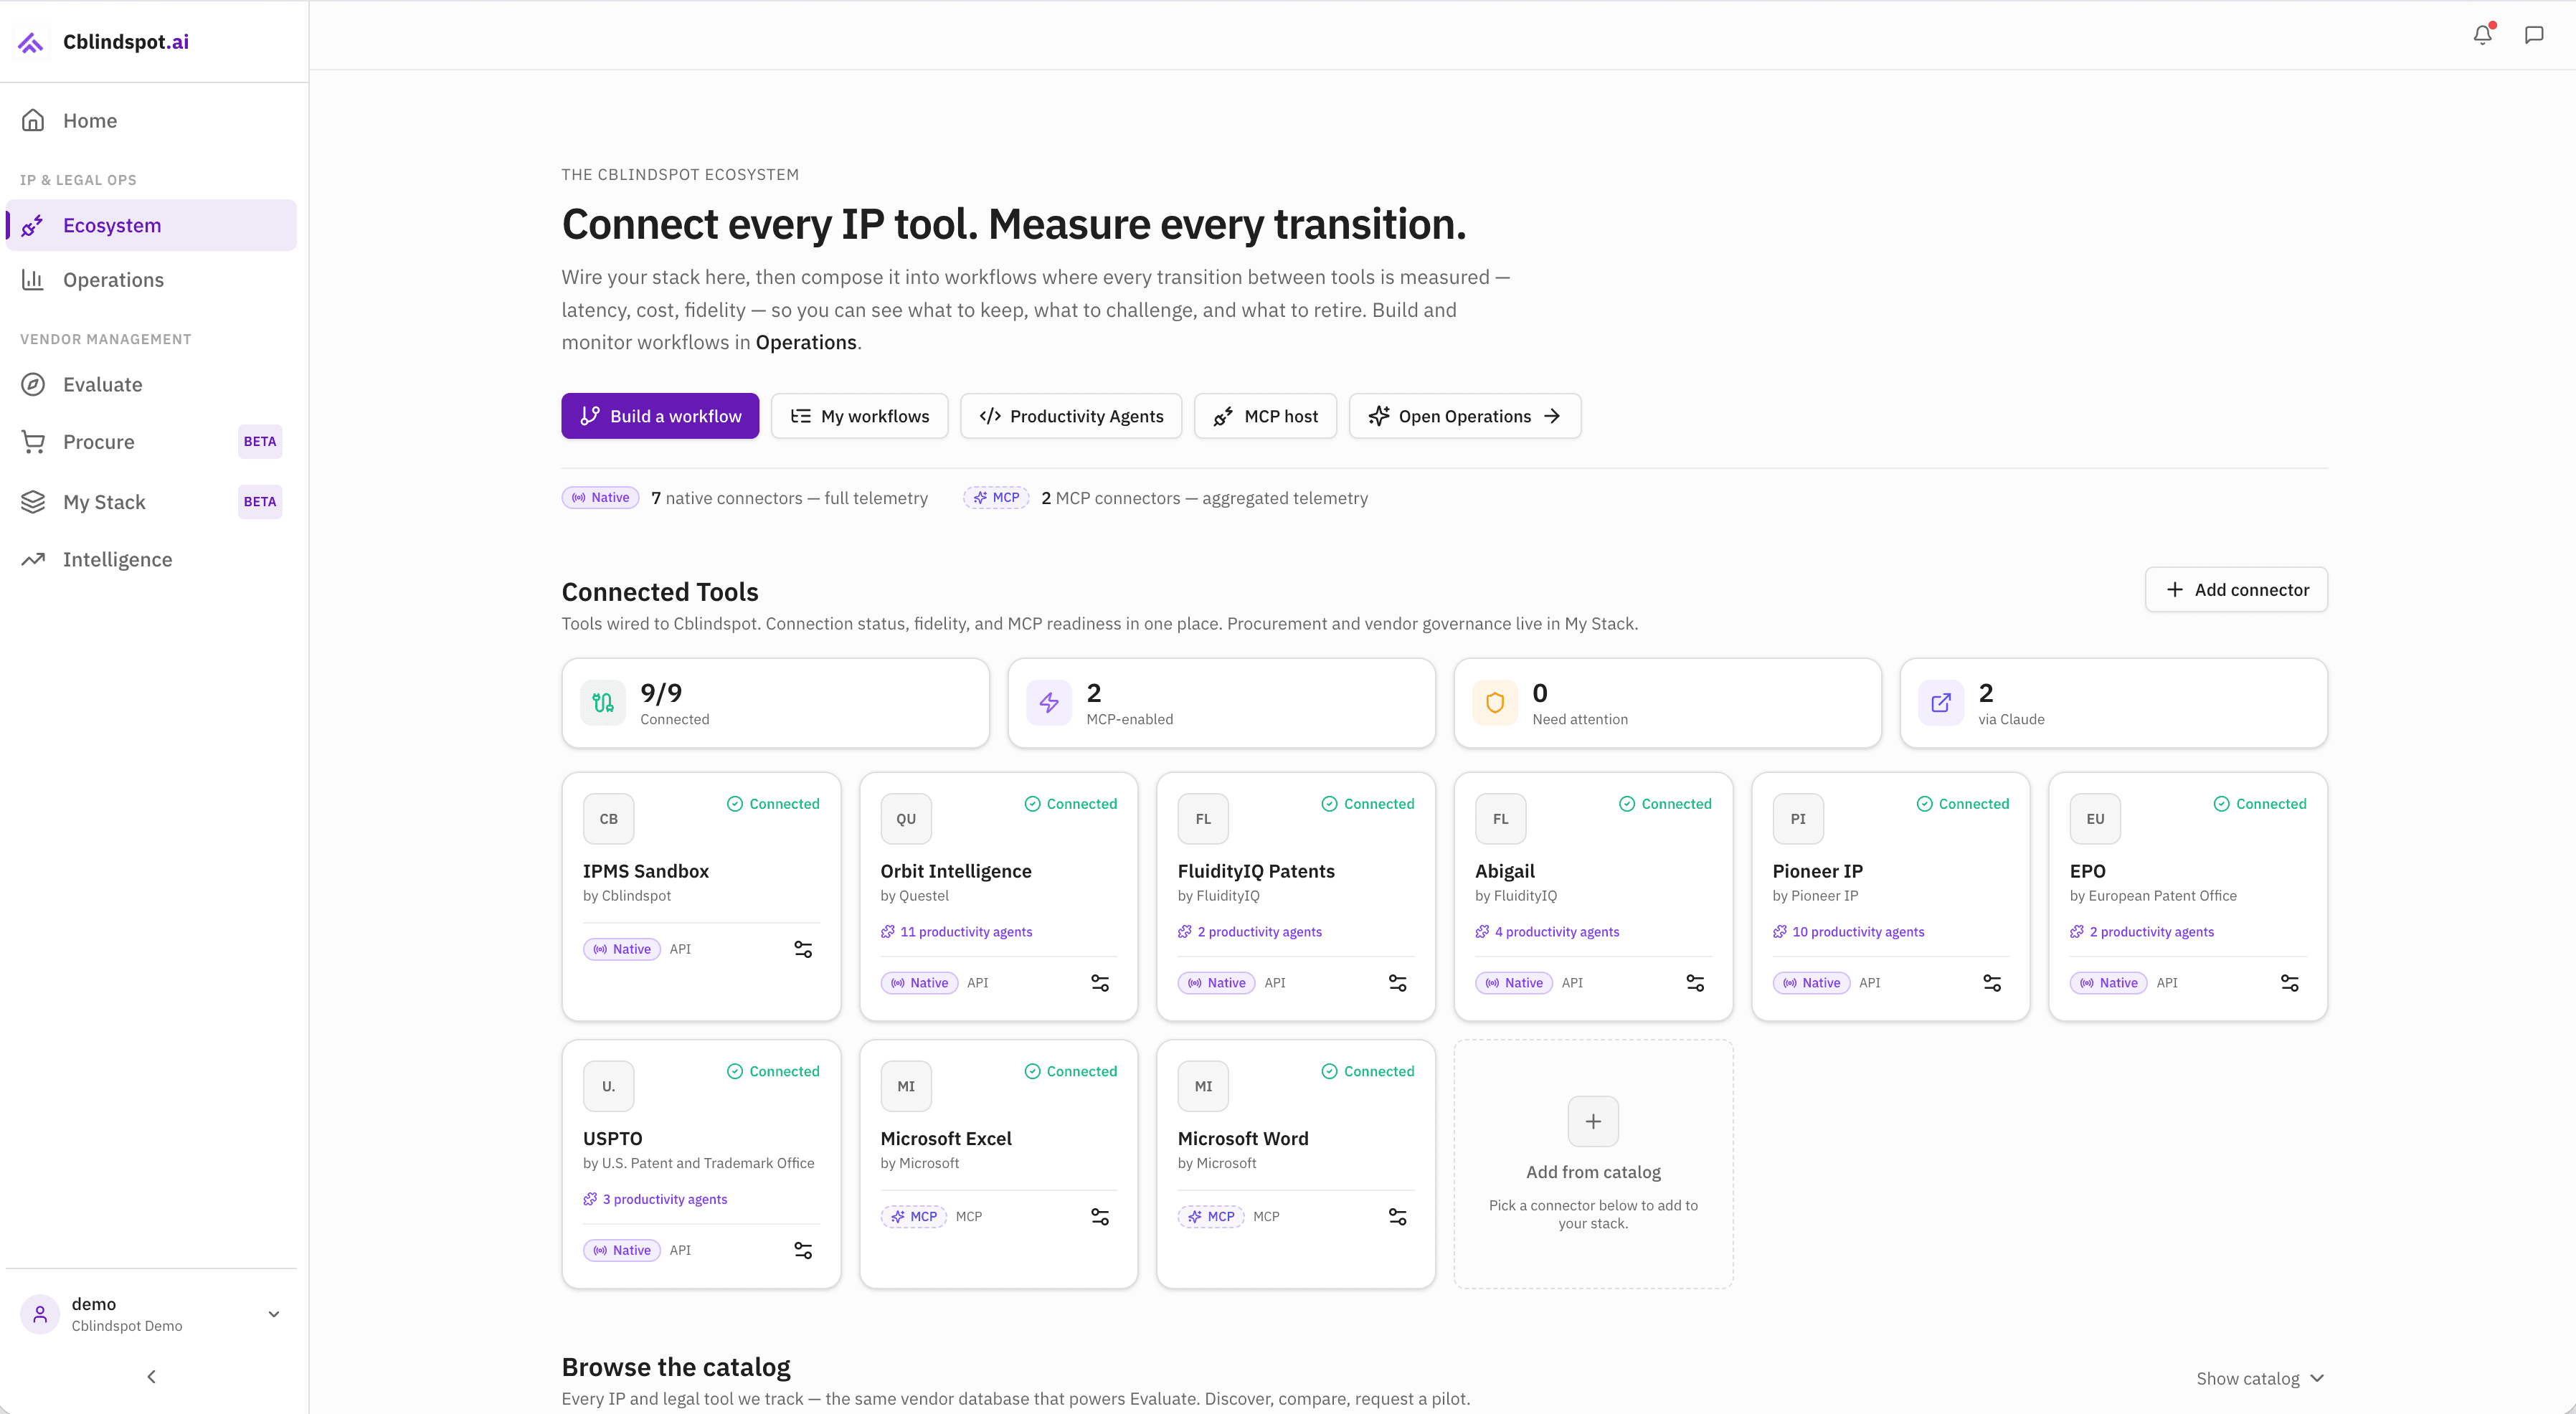Click Open Operations button
This screenshot has height=1414, width=2576.
pos(1465,416)
